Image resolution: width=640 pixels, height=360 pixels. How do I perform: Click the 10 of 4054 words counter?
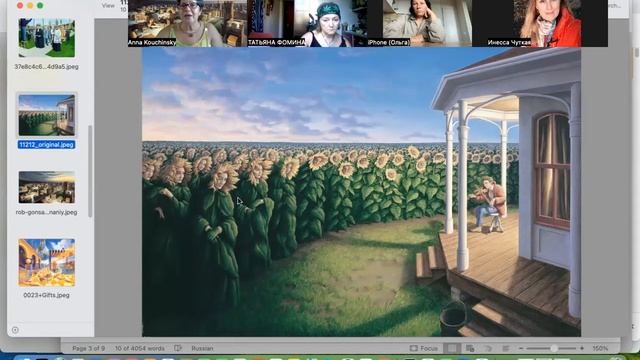(x=140, y=349)
